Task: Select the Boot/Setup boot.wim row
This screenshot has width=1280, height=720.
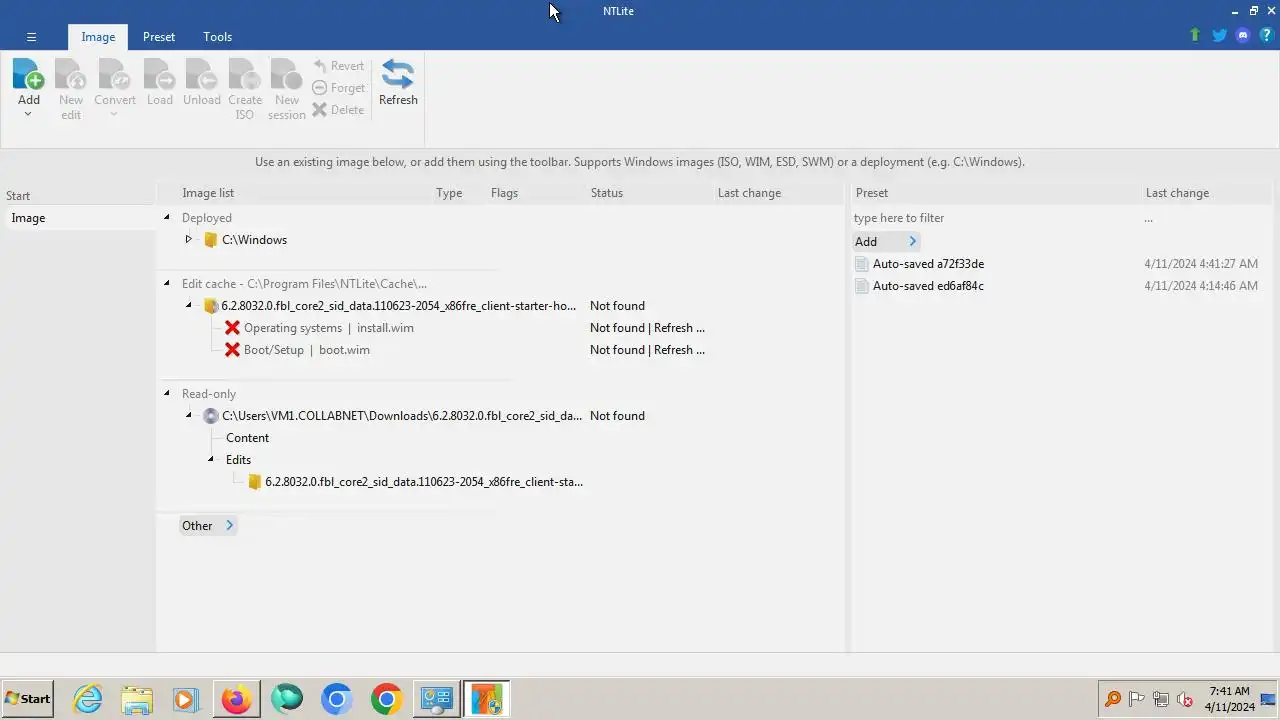Action: 306,350
